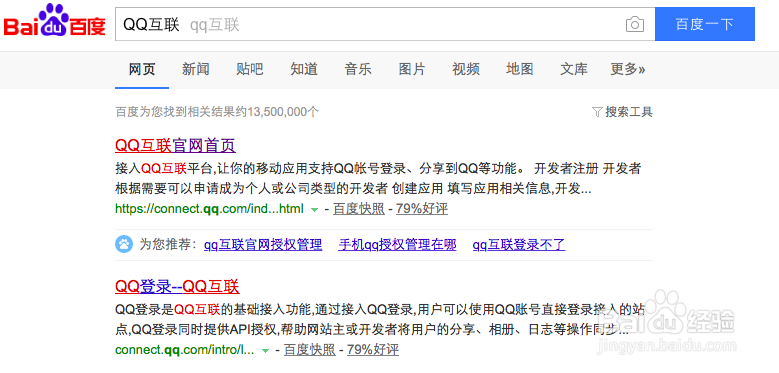This screenshot has width=779, height=373.
Task: Click the 百度一下 search button
Action: (x=704, y=24)
